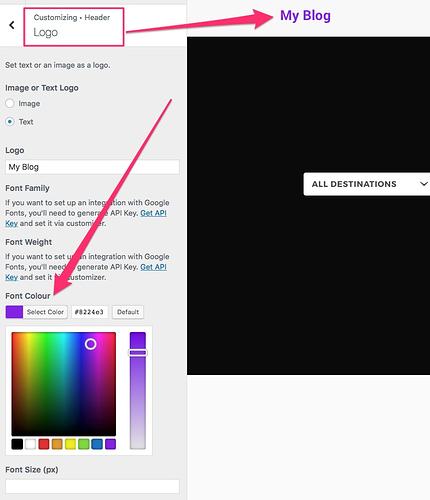This screenshot has width=430, height=500.
Task: Pick the black palette swatch
Action: click(17, 444)
